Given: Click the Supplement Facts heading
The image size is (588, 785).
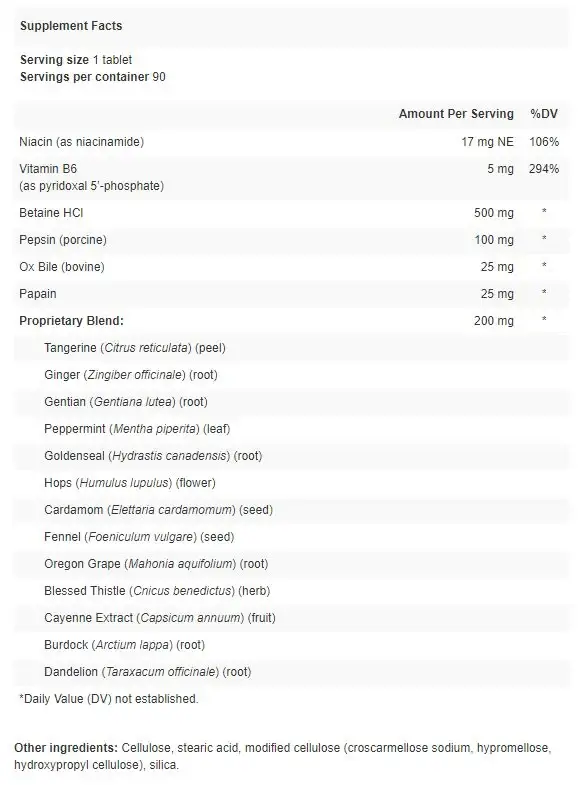Looking at the screenshot, I should point(71,26).
